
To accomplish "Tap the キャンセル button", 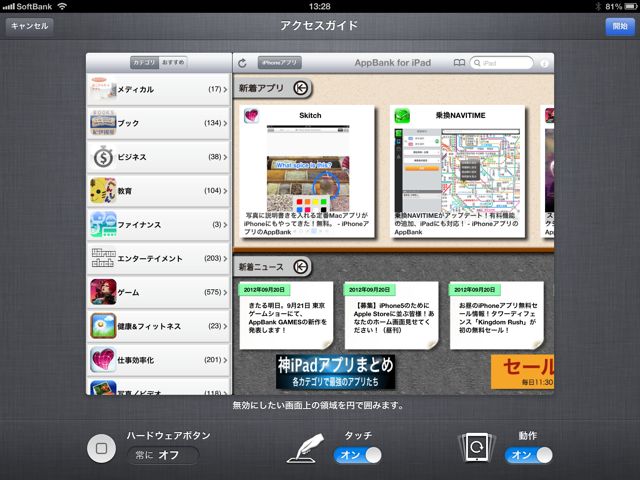I will 29,26.
